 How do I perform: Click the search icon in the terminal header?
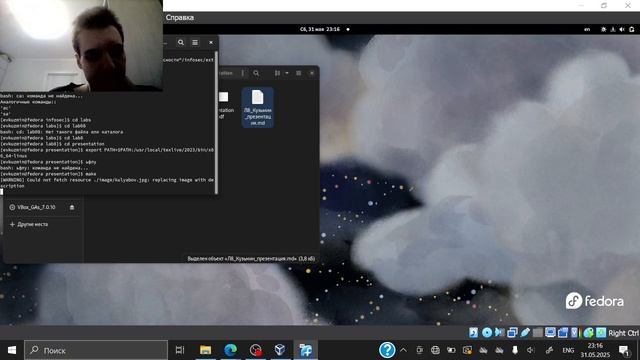tap(181, 42)
